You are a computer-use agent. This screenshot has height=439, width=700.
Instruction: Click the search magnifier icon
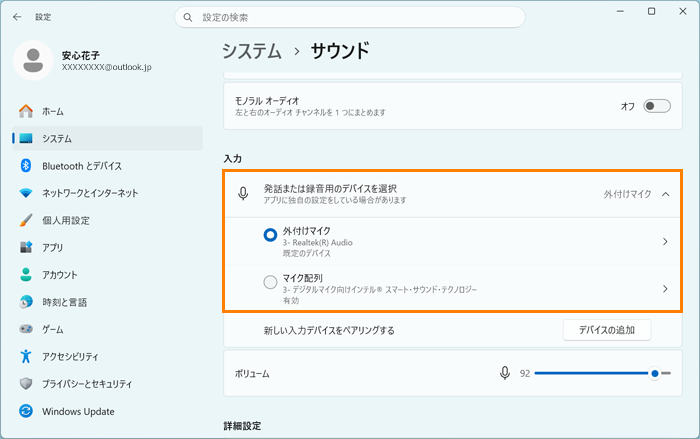point(188,17)
